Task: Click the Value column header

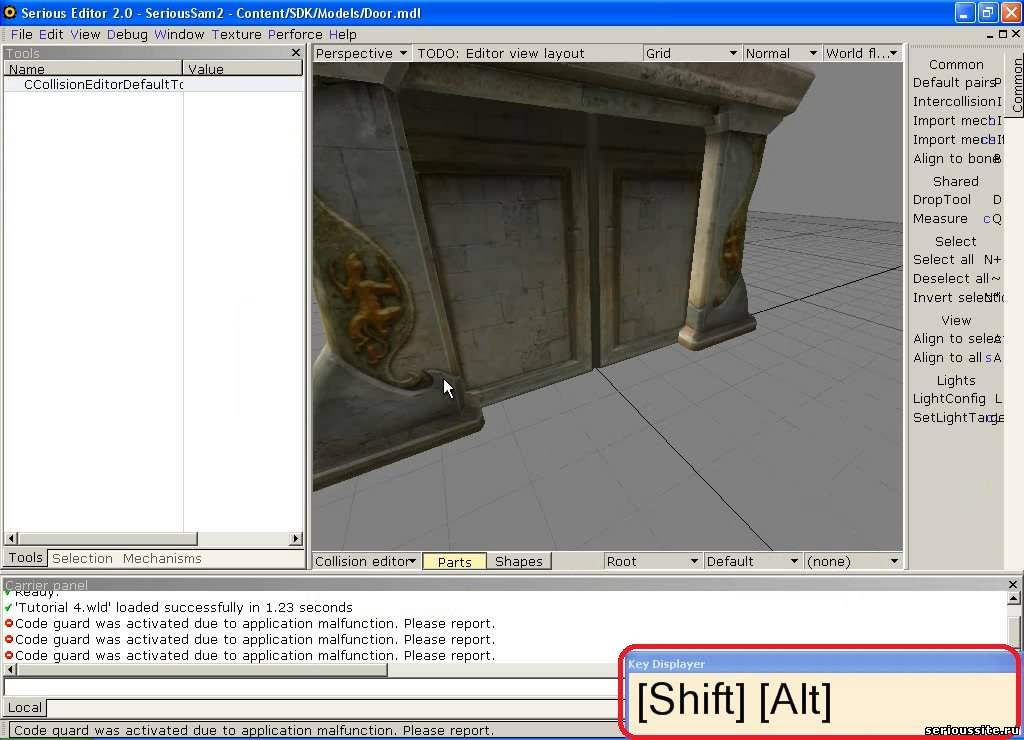Action: tap(243, 69)
